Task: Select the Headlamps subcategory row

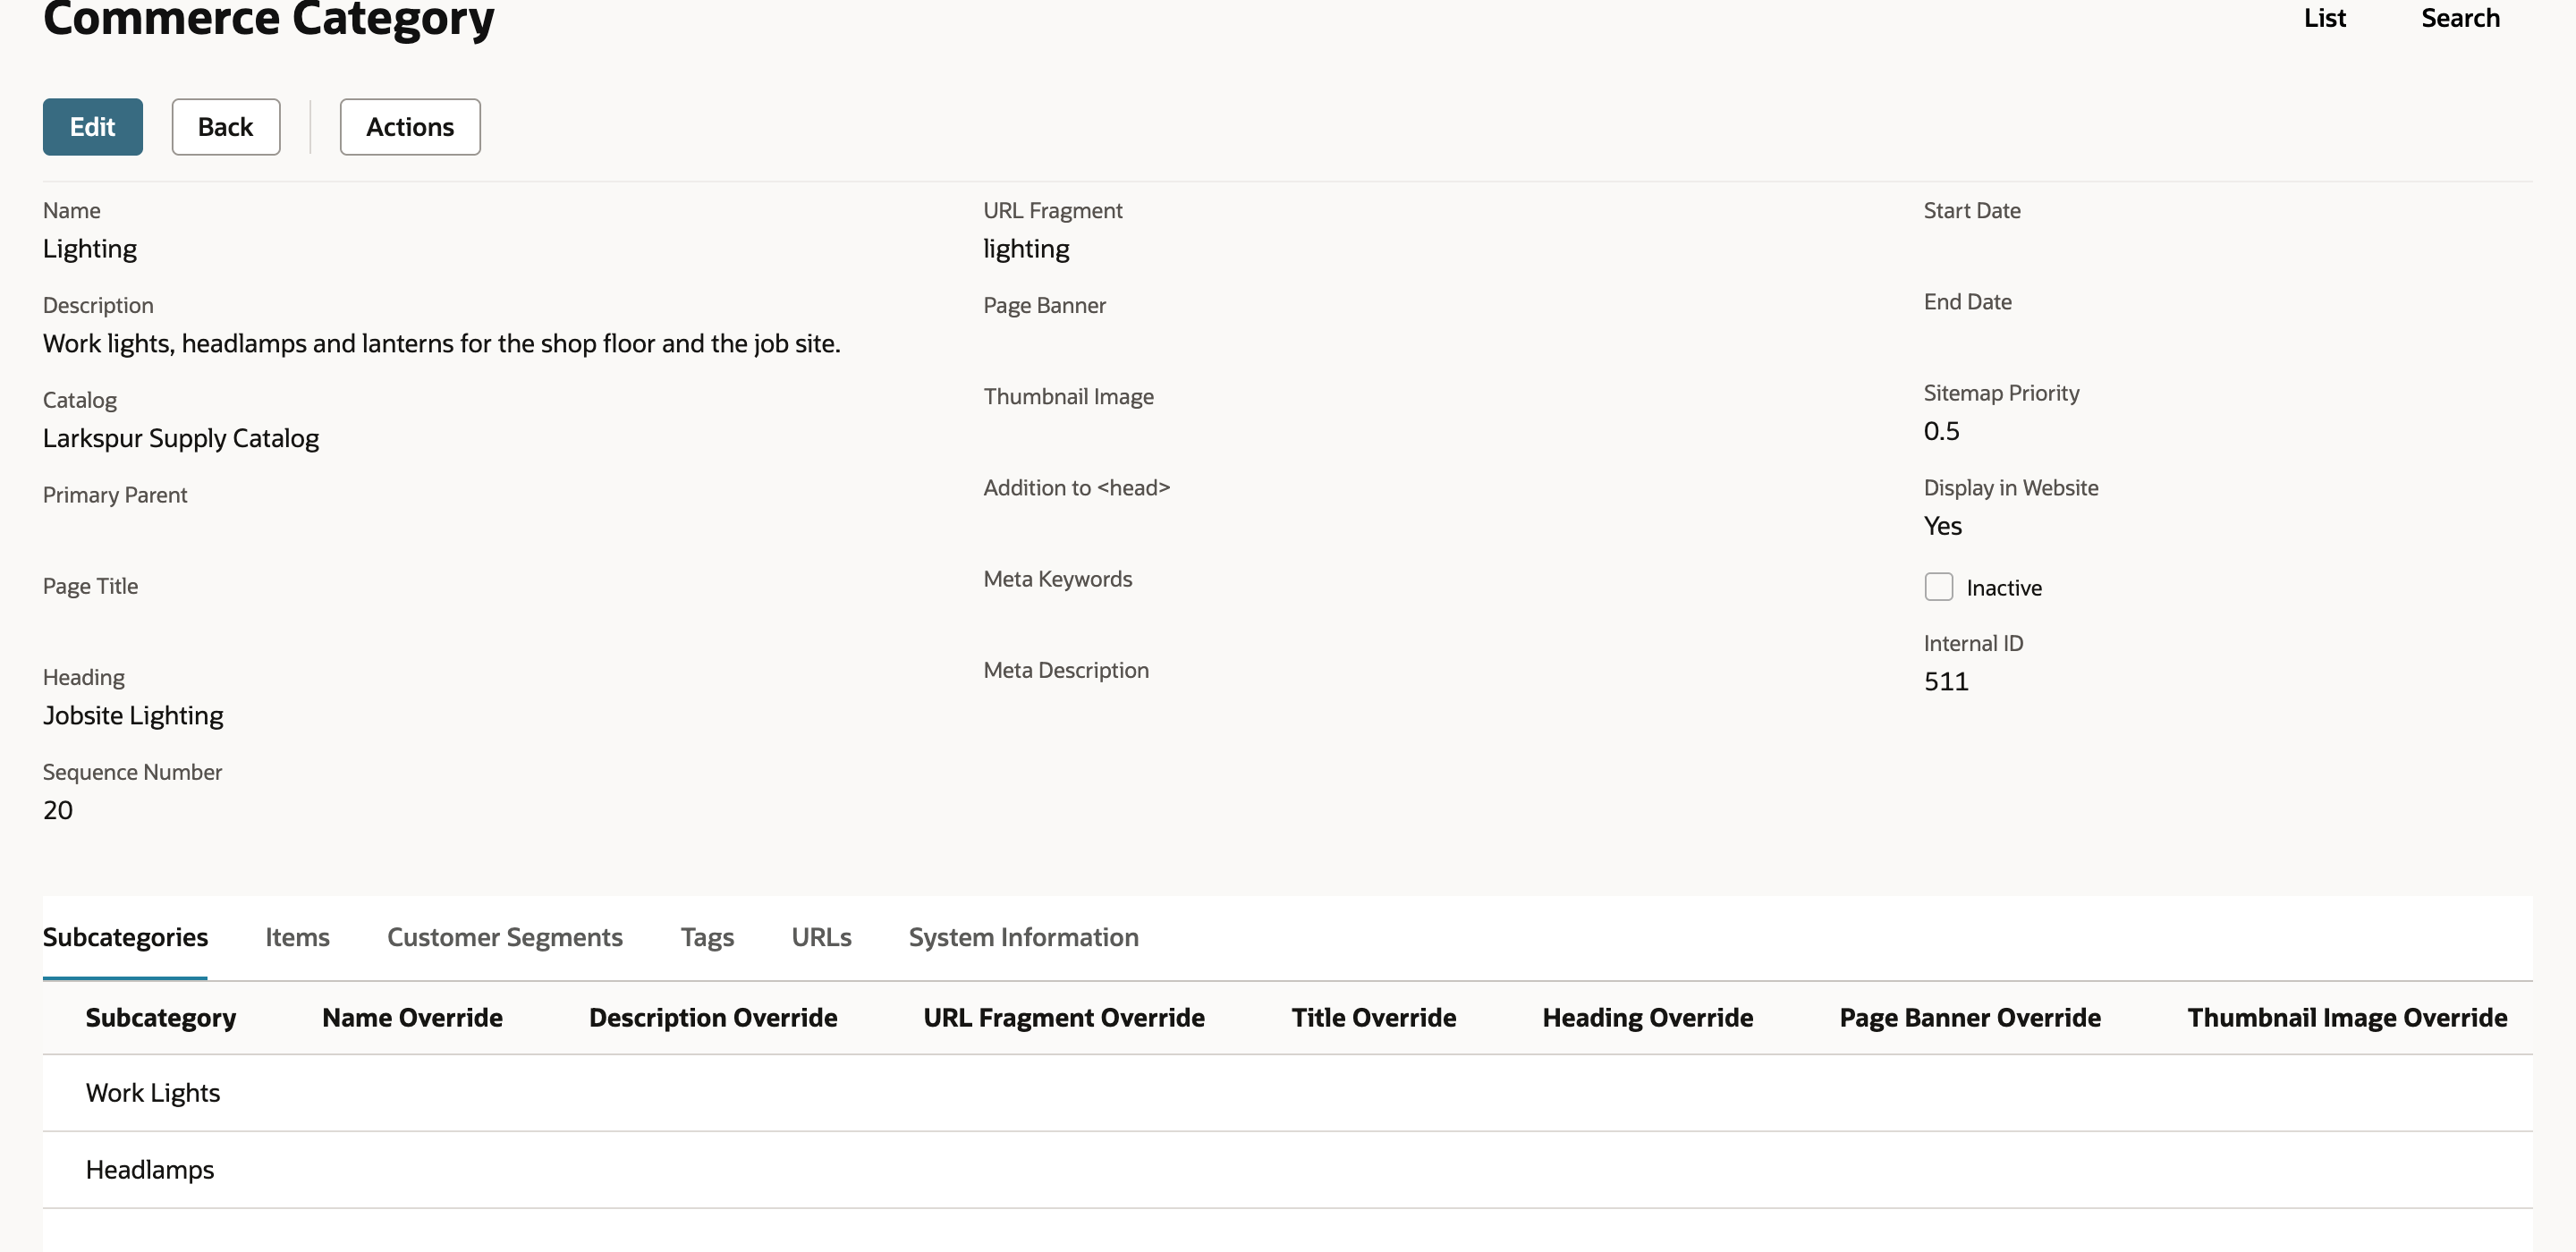Action: tap(1287, 1170)
